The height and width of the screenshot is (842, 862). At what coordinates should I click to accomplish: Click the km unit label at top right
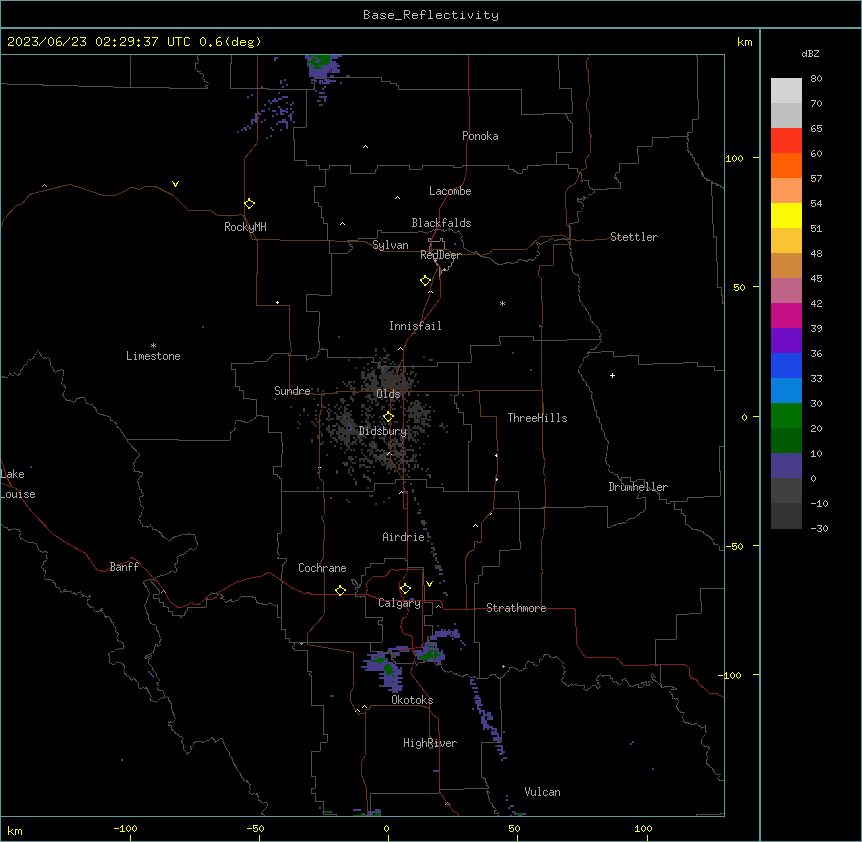(x=745, y=42)
